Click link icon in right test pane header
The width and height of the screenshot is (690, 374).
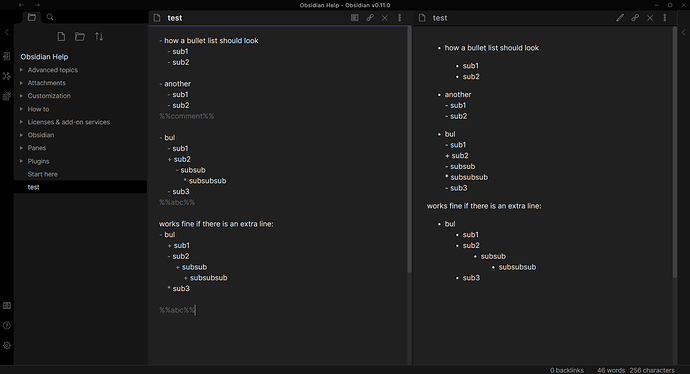(x=635, y=18)
